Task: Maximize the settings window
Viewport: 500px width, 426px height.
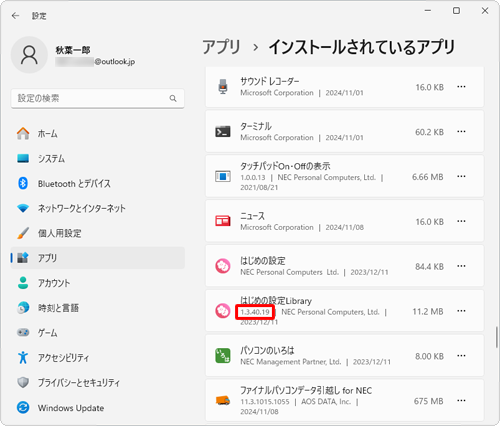Action: pyautogui.click(x=456, y=11)
